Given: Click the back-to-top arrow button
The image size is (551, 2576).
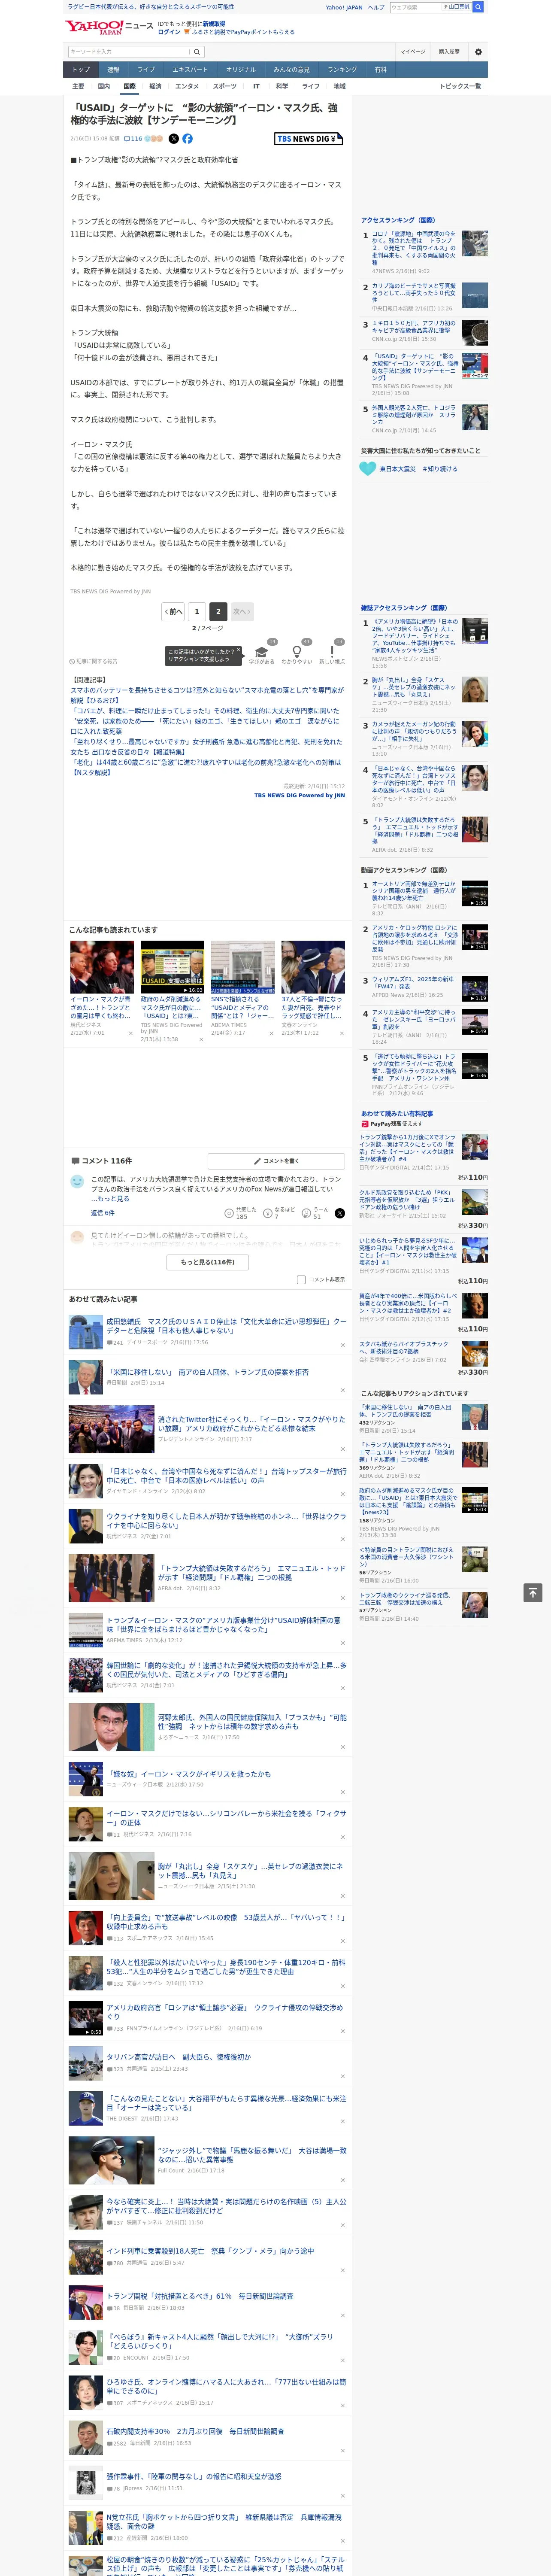Looking at the screenshot, I should tap(533, 1592).
